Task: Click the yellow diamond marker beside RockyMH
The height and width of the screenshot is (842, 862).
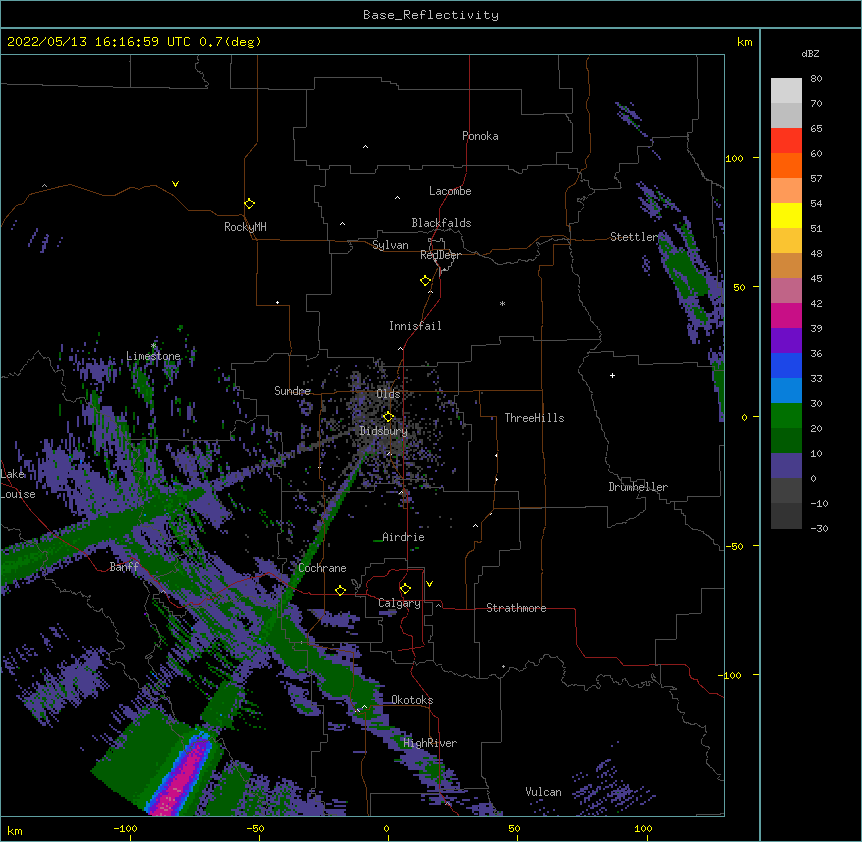Action: [250, 204]
